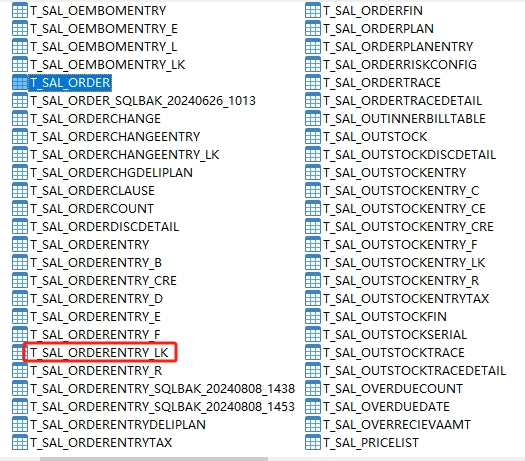Select T_SAL_ORDERENTRY_SQLBAK_20240808_1453 backup table
525x461 pixels.
(x=162, y=406)
